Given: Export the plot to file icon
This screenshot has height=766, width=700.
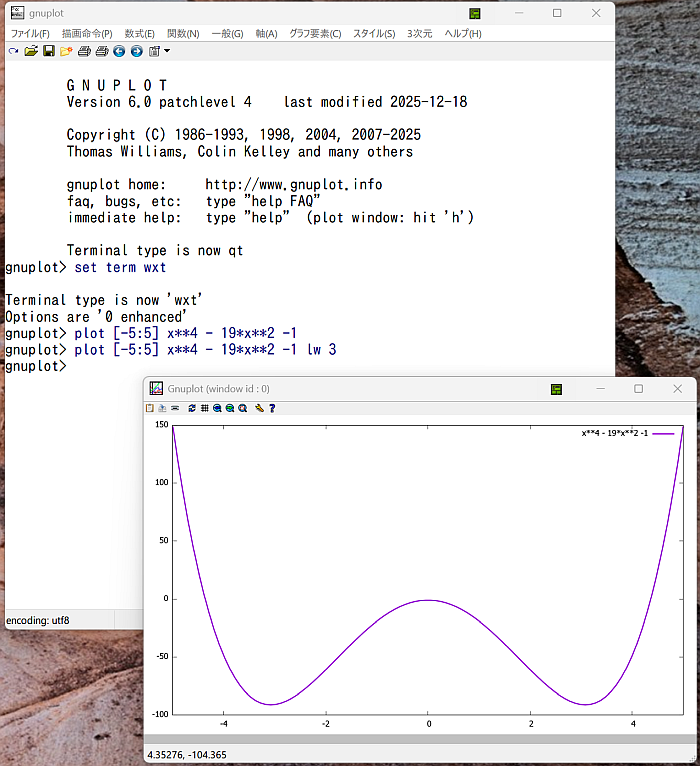Looking at the screenshot, I should 162,408.
